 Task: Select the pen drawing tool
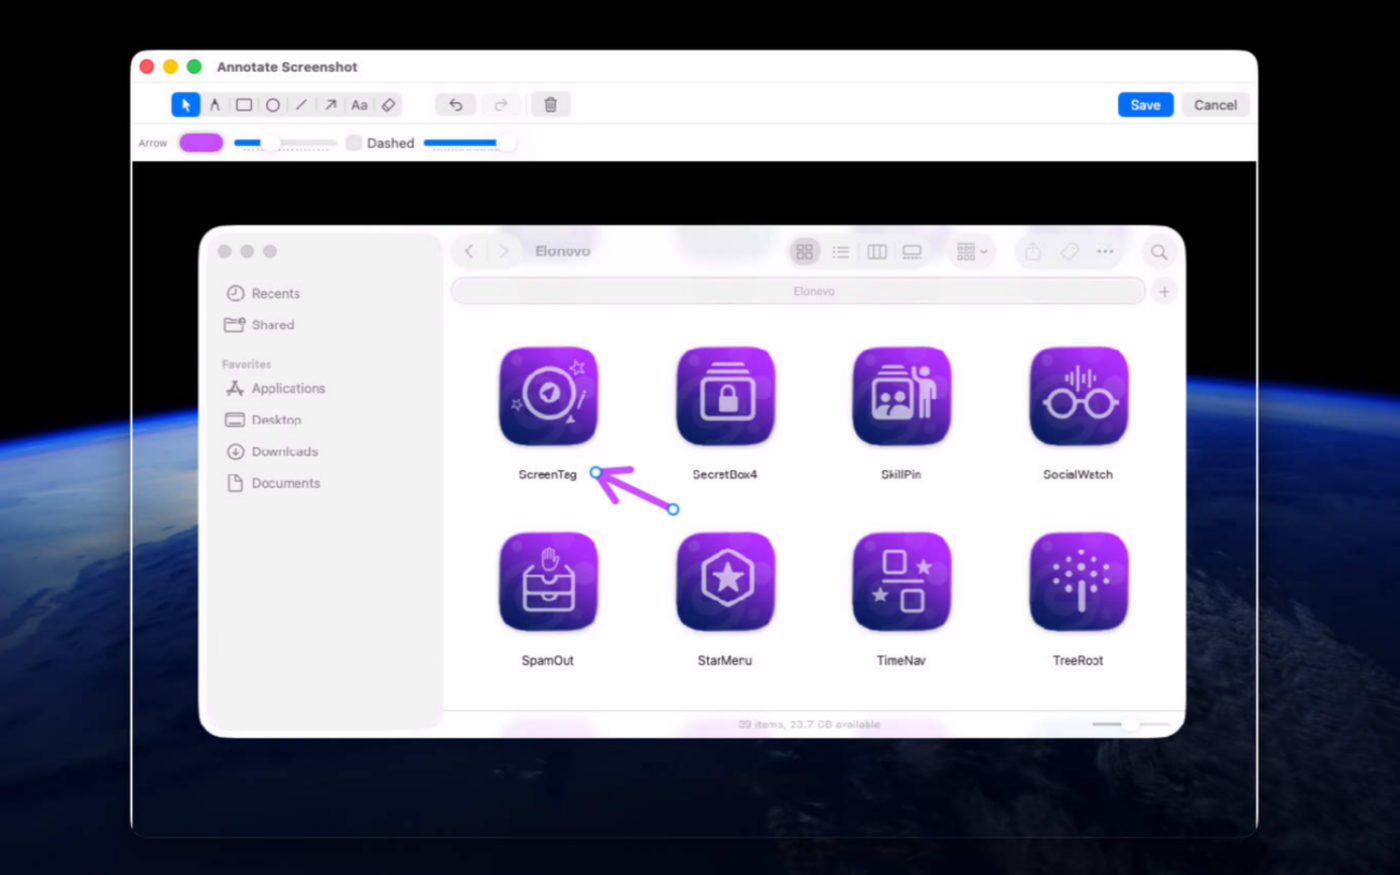tap(214, 105)
